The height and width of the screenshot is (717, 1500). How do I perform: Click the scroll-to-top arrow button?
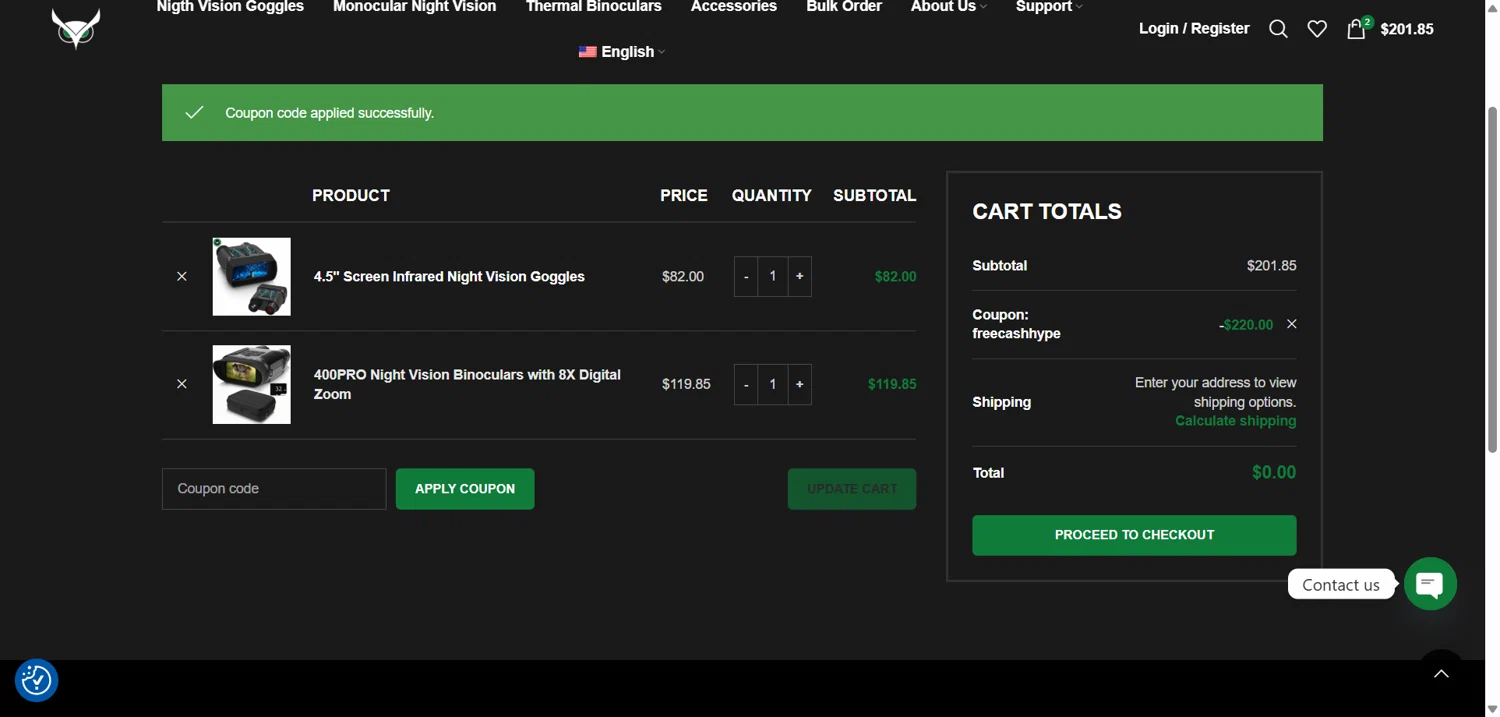click(1441, 674)
